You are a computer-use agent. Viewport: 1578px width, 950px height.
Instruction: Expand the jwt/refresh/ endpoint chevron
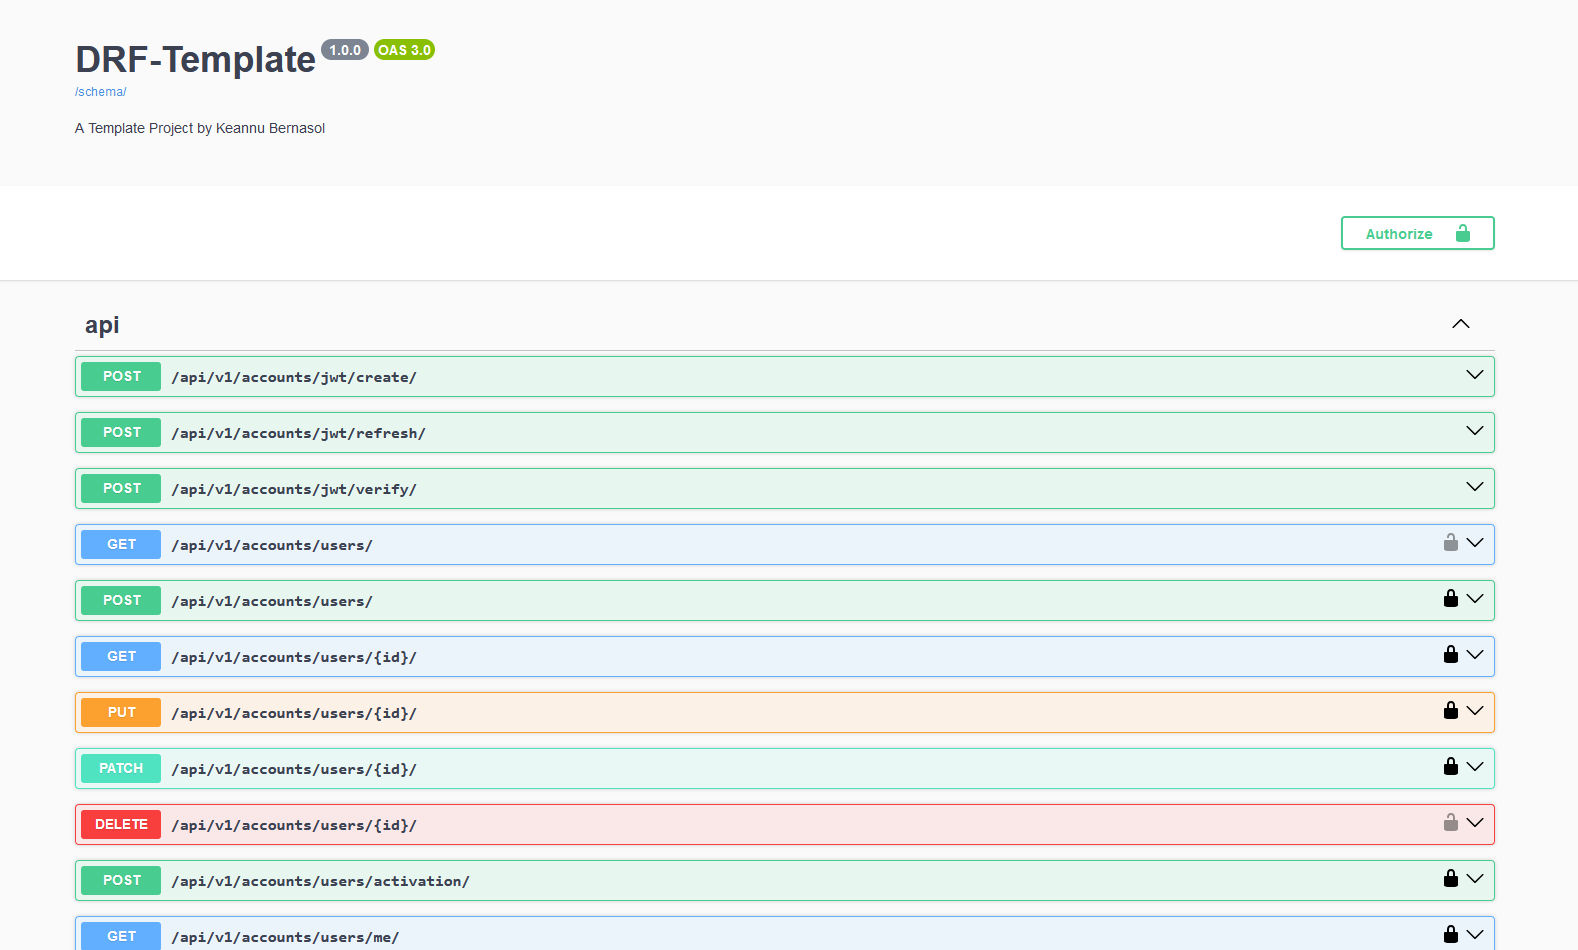coord(1474,431)
